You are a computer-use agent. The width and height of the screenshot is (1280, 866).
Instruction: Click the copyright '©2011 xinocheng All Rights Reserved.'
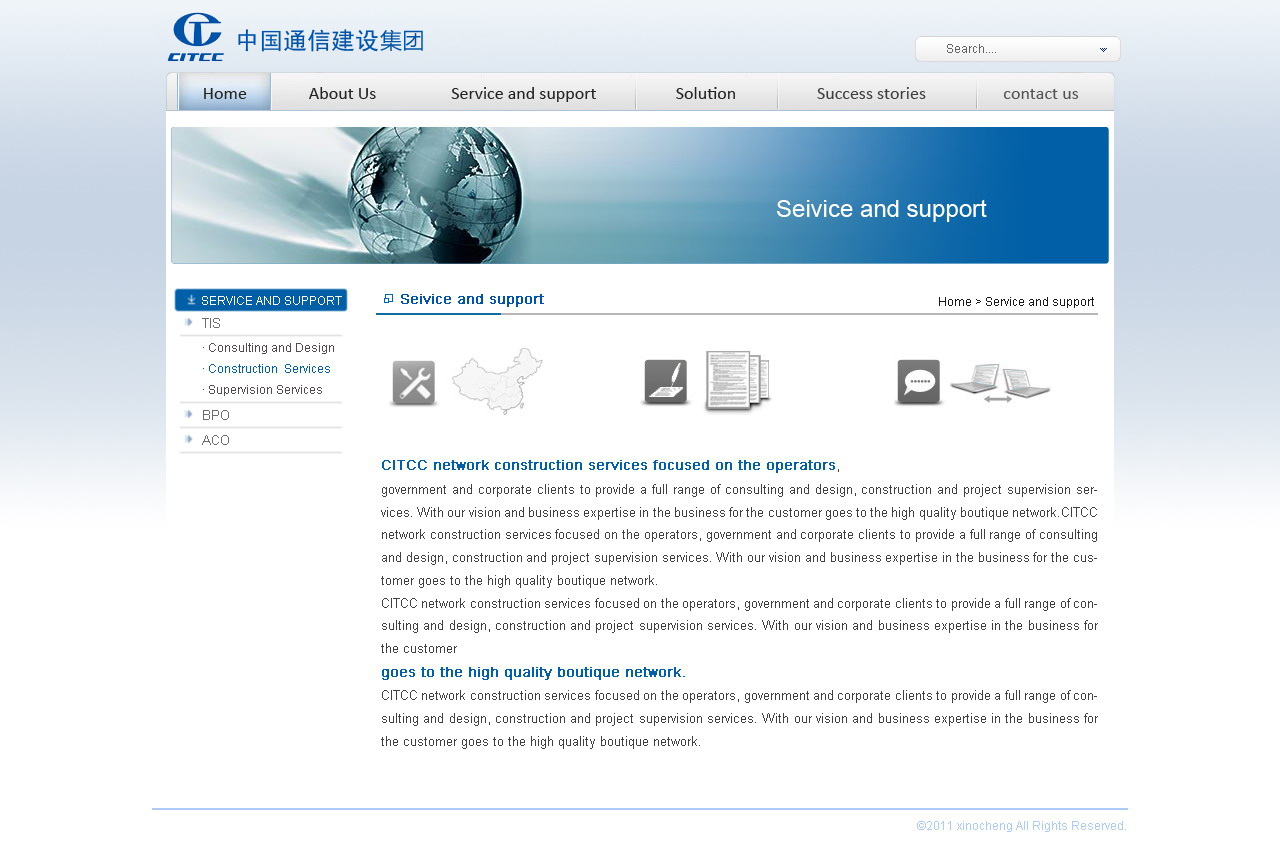coord(1022,826)
